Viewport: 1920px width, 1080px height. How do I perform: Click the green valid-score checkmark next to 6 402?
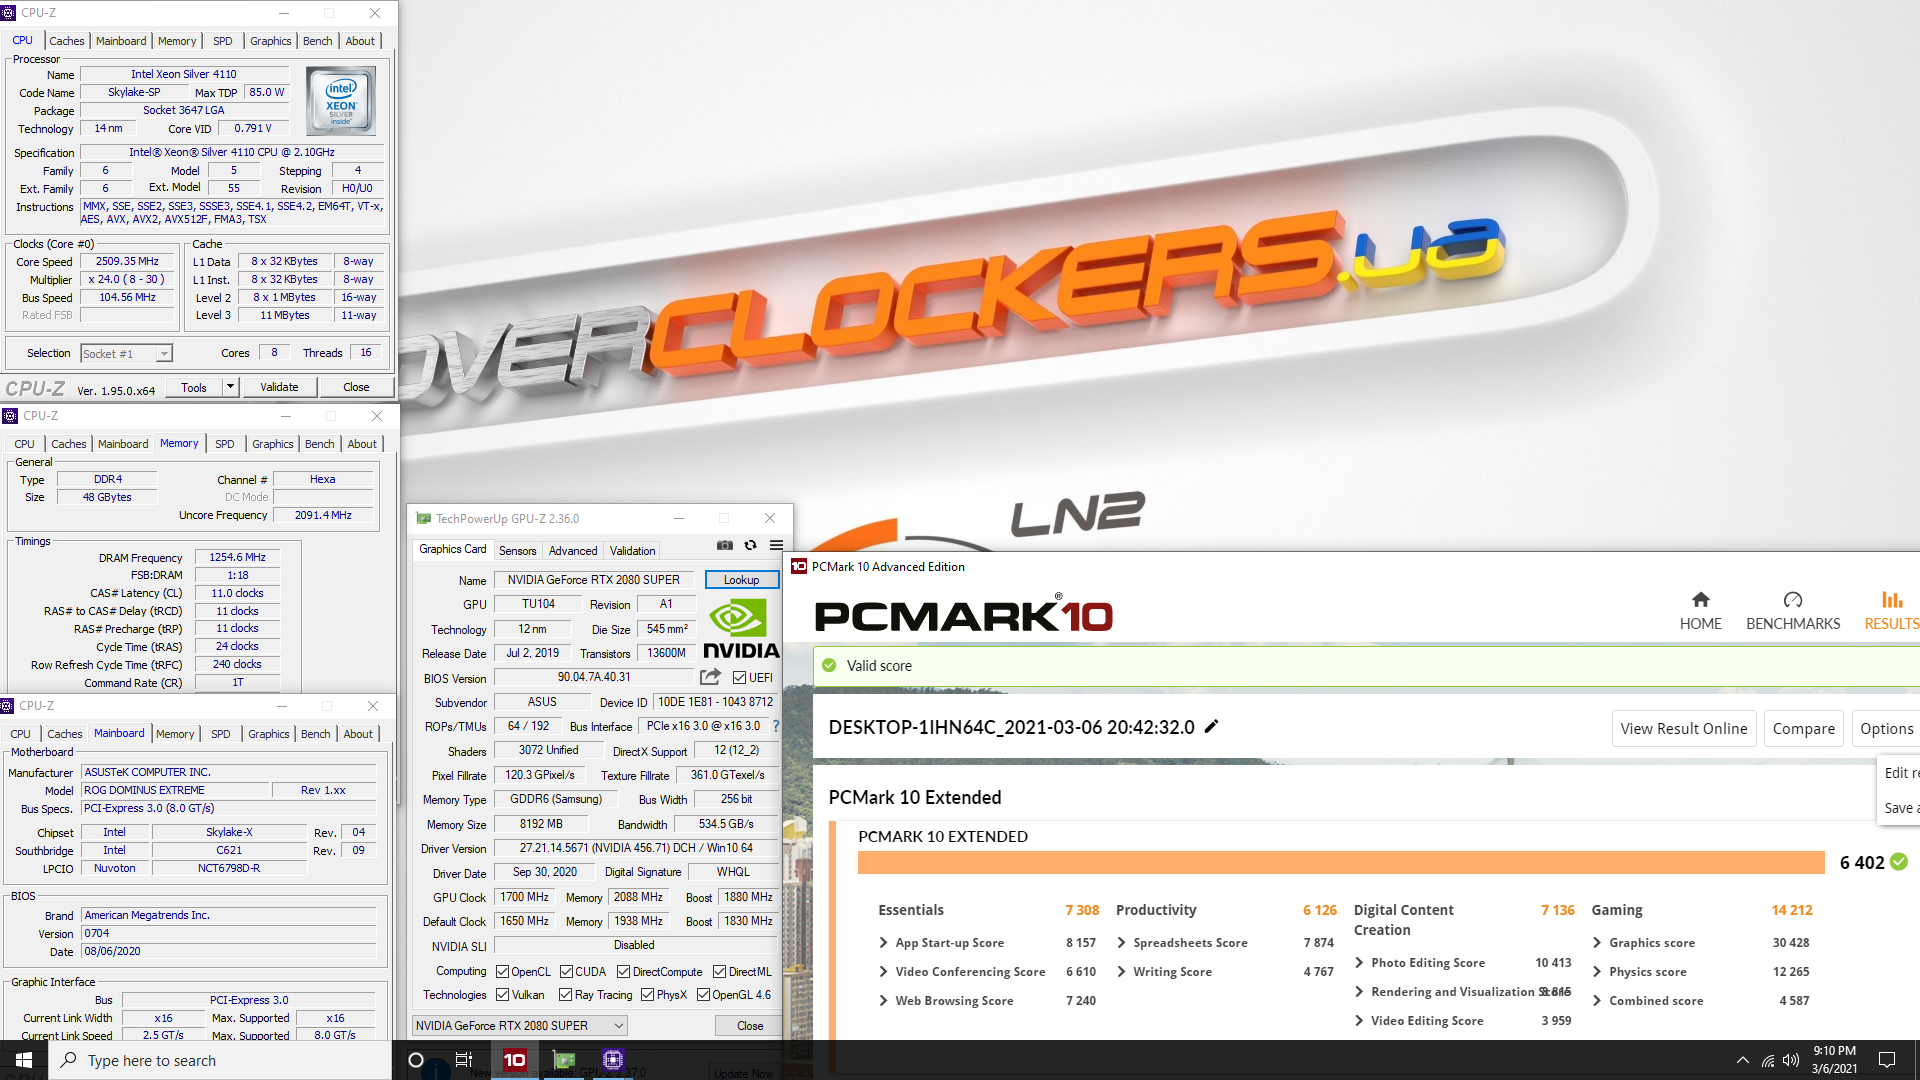coord(1899,861)
